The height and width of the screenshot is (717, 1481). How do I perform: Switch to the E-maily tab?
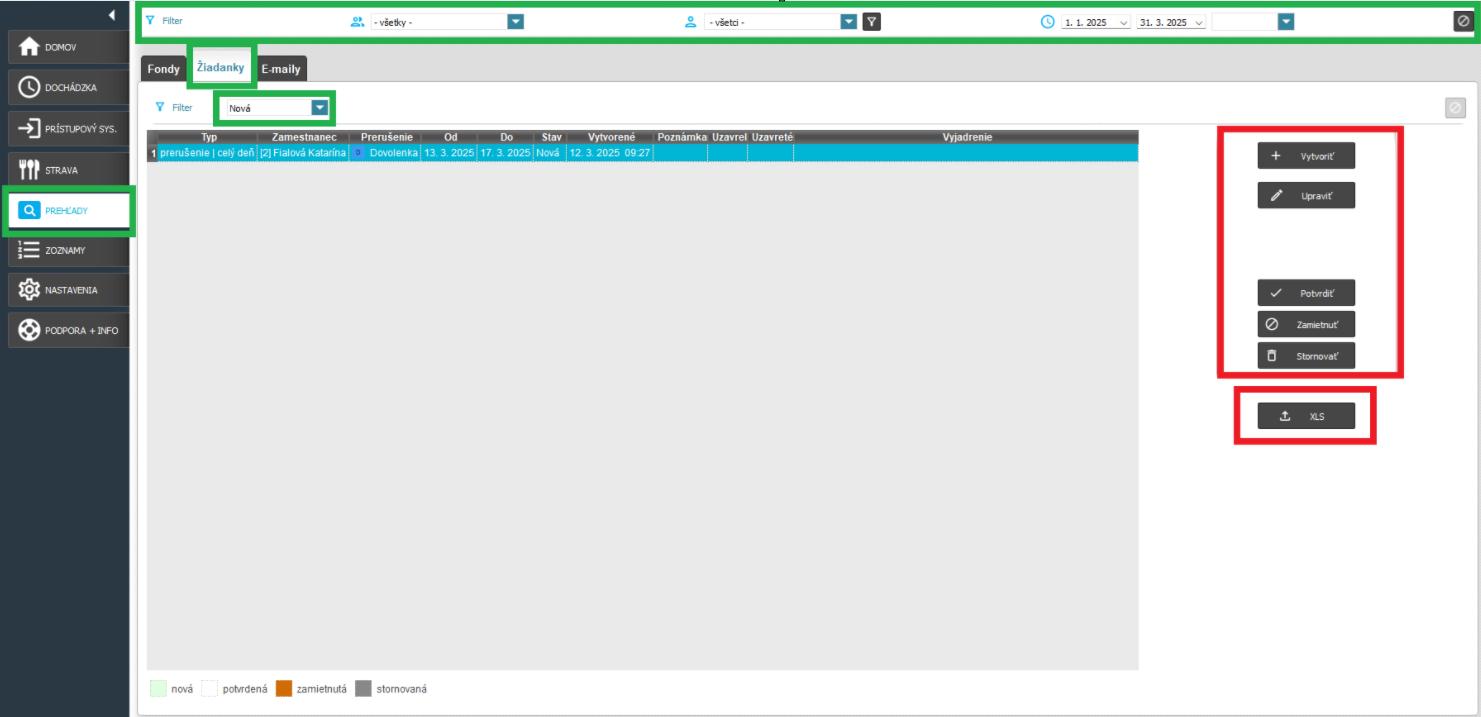[x=281, y=69]
